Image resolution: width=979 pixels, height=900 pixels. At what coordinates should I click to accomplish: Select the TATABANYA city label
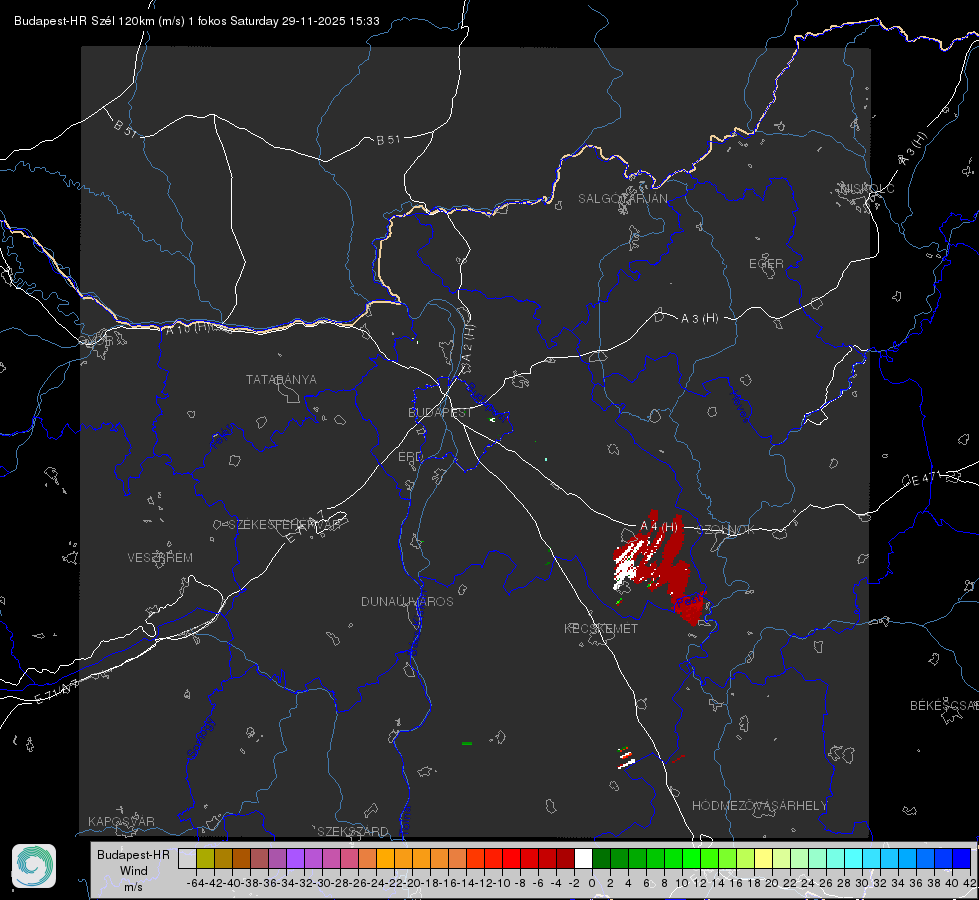tap(281, 380)
